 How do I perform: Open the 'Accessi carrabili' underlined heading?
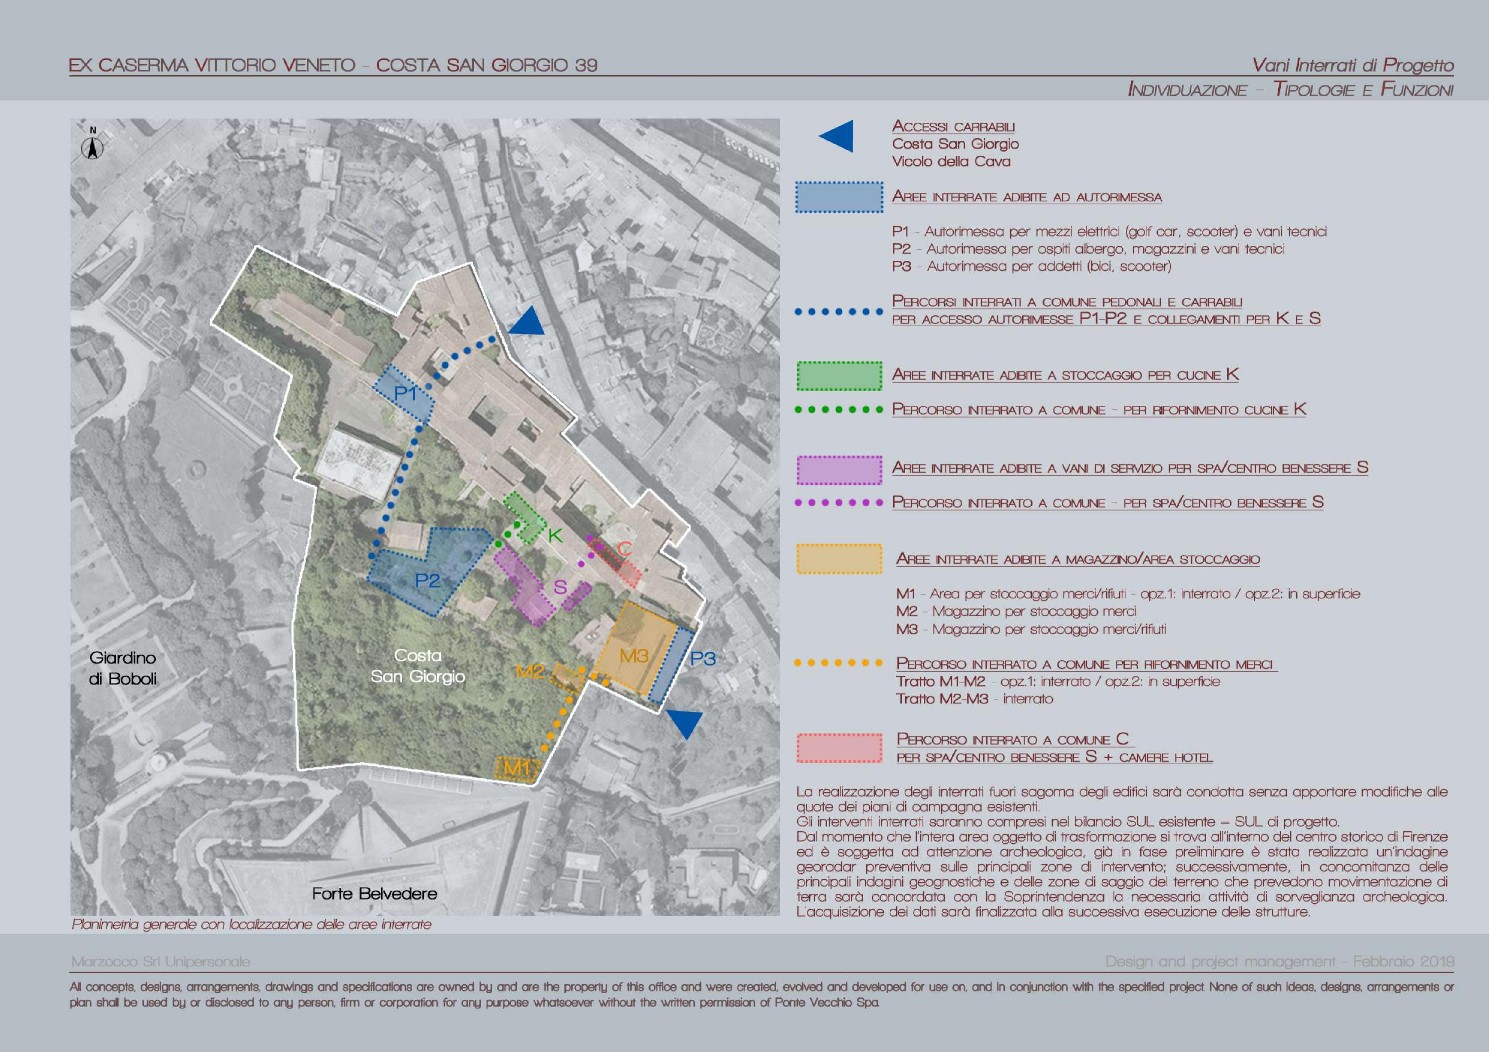pos(953,126)
